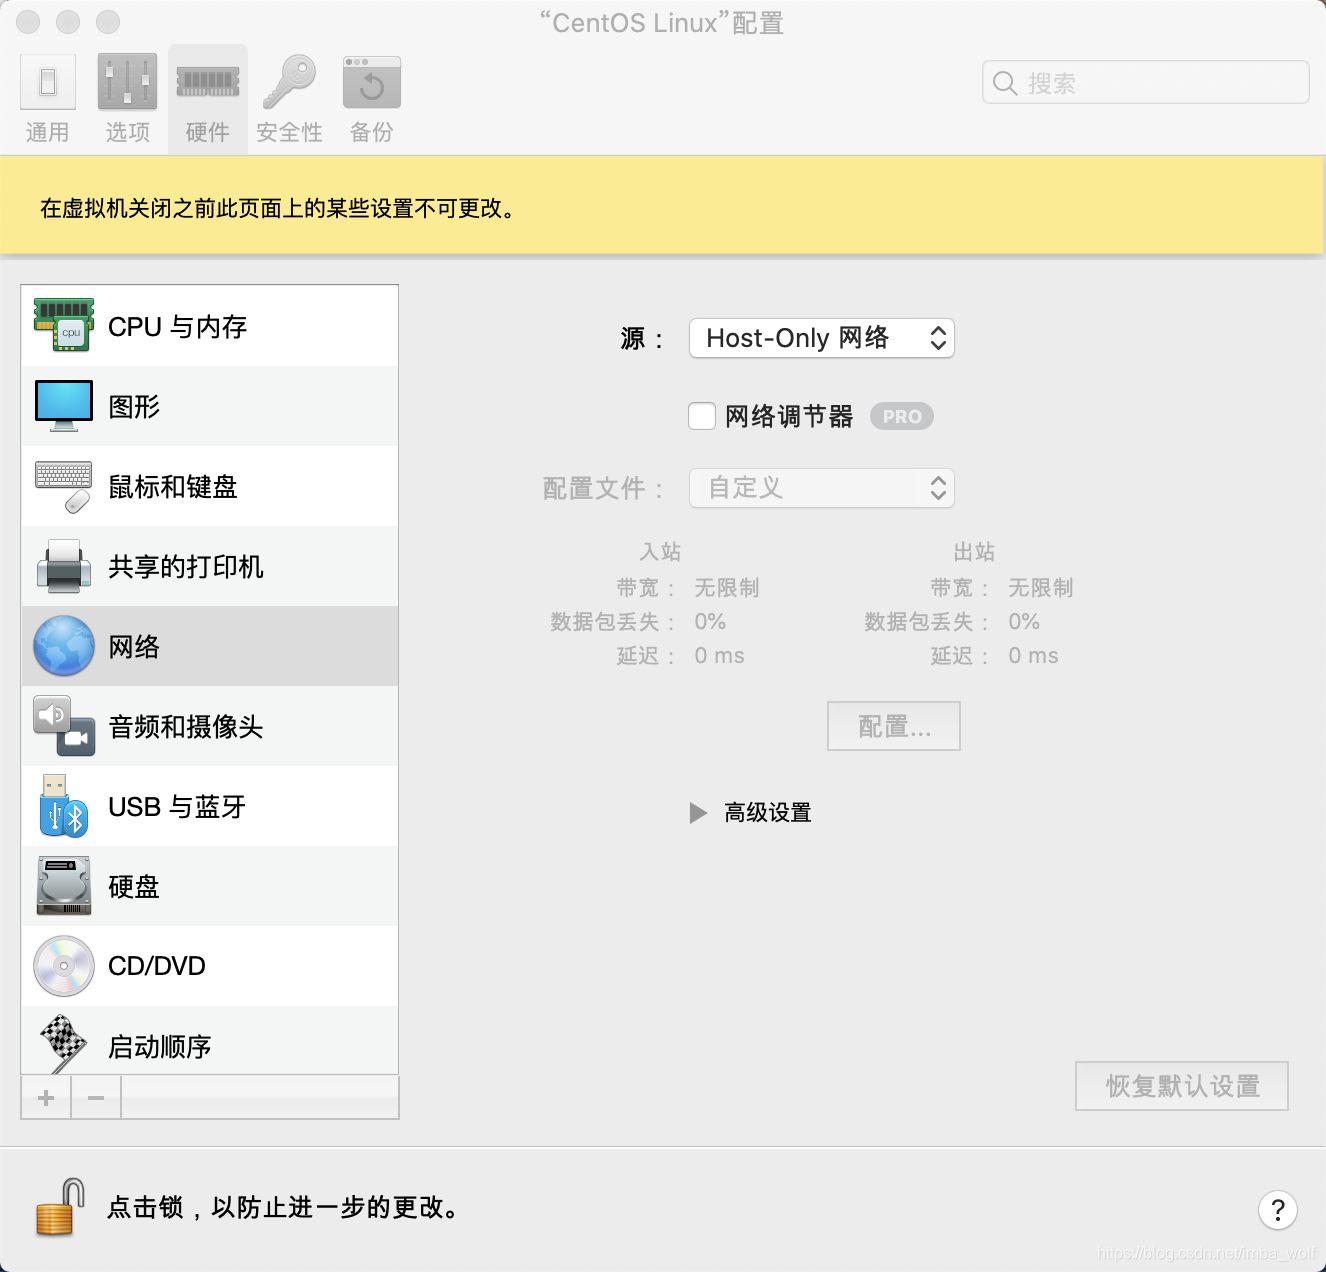Enable the 网络调节器 checkbox
Viewport: 1326px width, 1272px height.
point(702,416)
